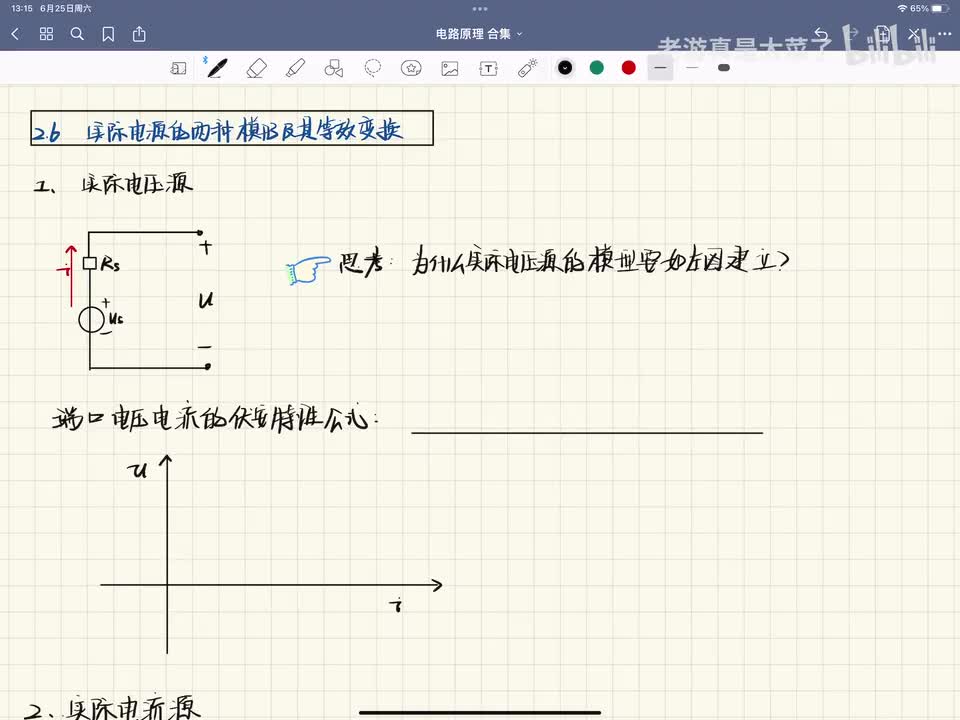The image size is (960, 720).
Task: Select the Pen tool
Action: (x=217, y=68)
